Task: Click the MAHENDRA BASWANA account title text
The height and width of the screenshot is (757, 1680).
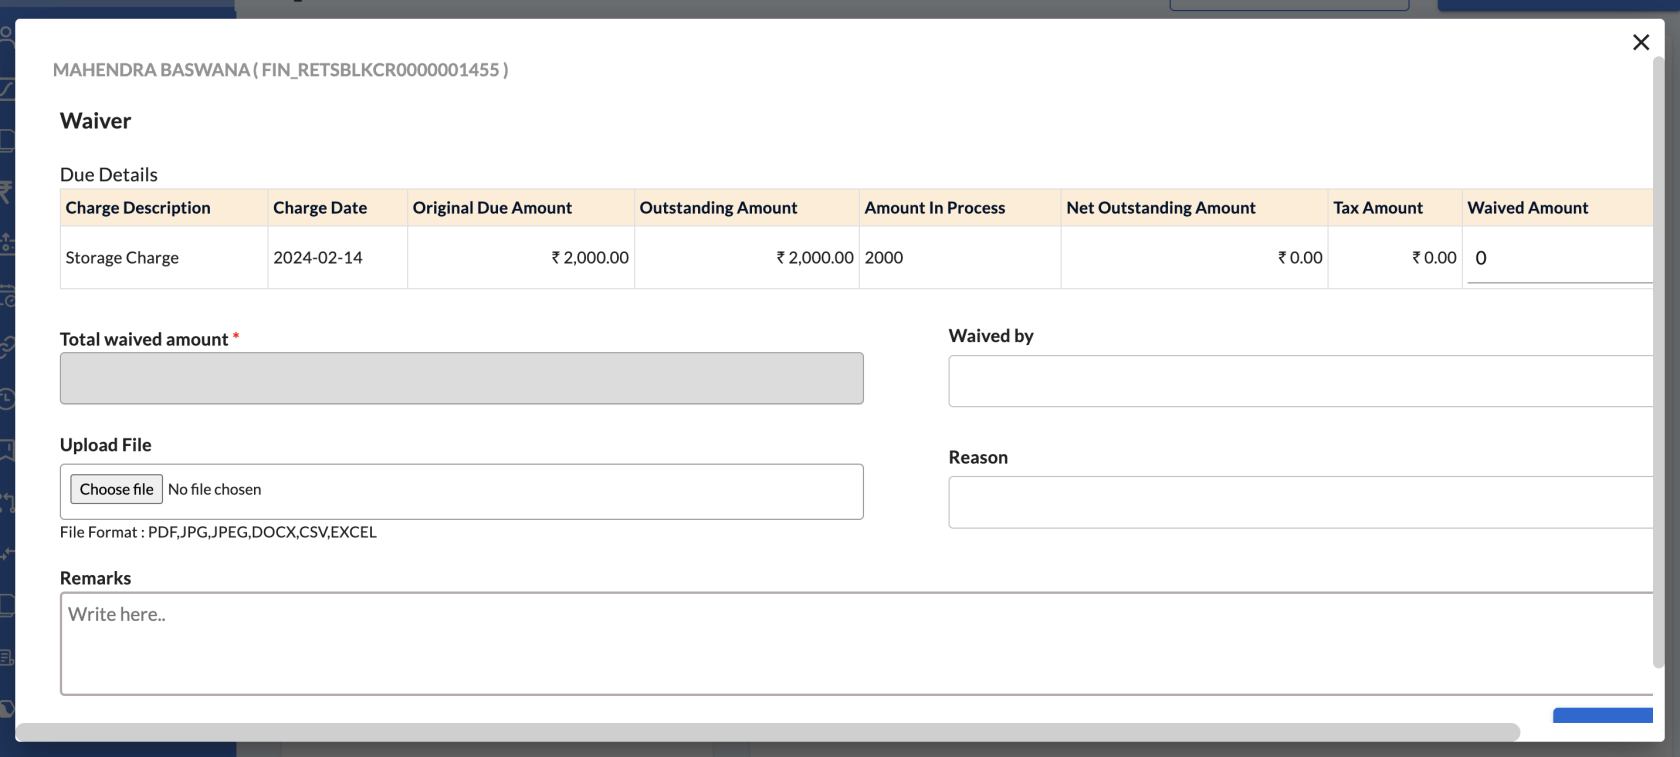Action: point(280,70)
